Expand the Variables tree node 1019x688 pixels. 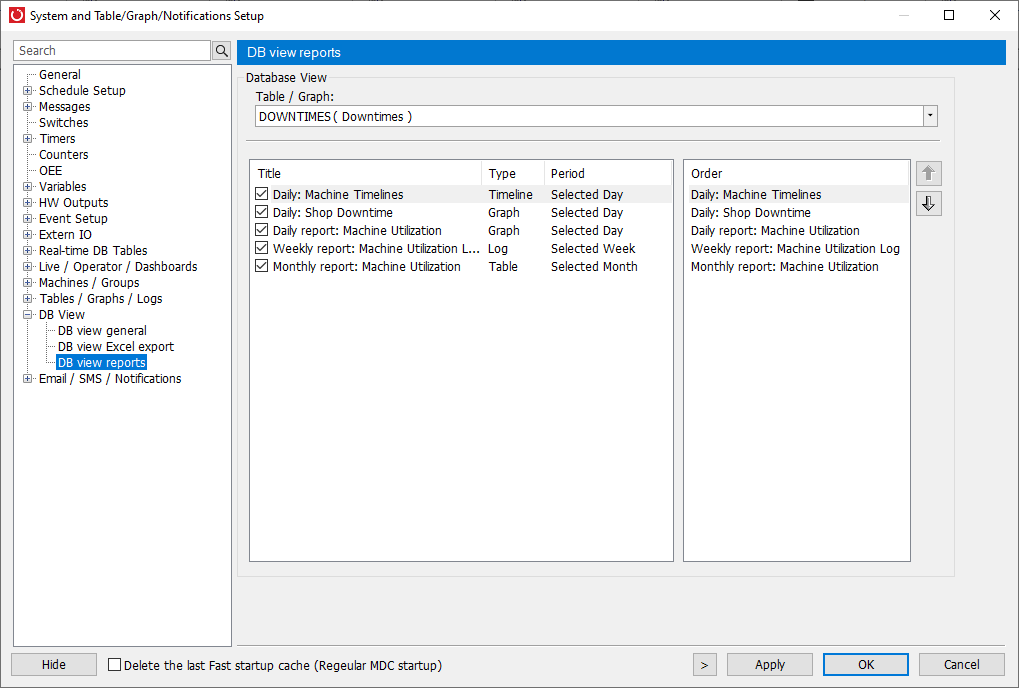[27, 186]
